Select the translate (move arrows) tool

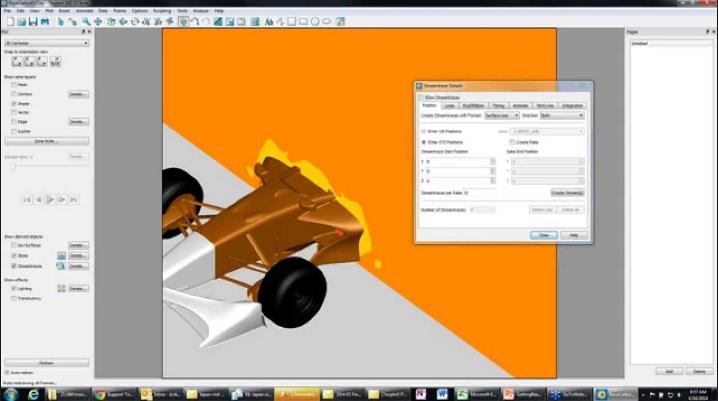[x=99, y=21]
